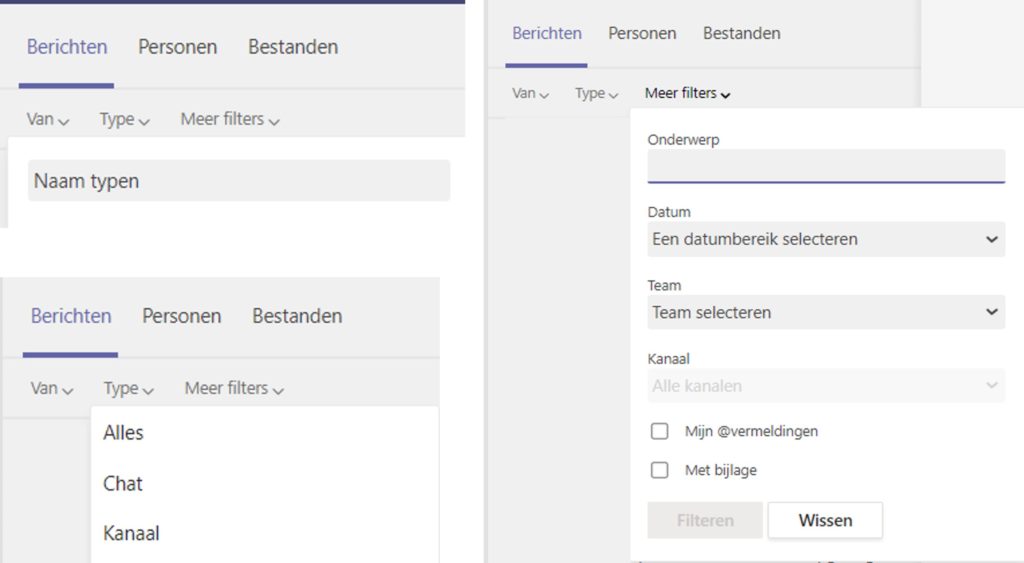Enable the 'Mijn @vermeldingen' checkbox
Screen dimensions: 1024x563
click(x=660, y=431)
